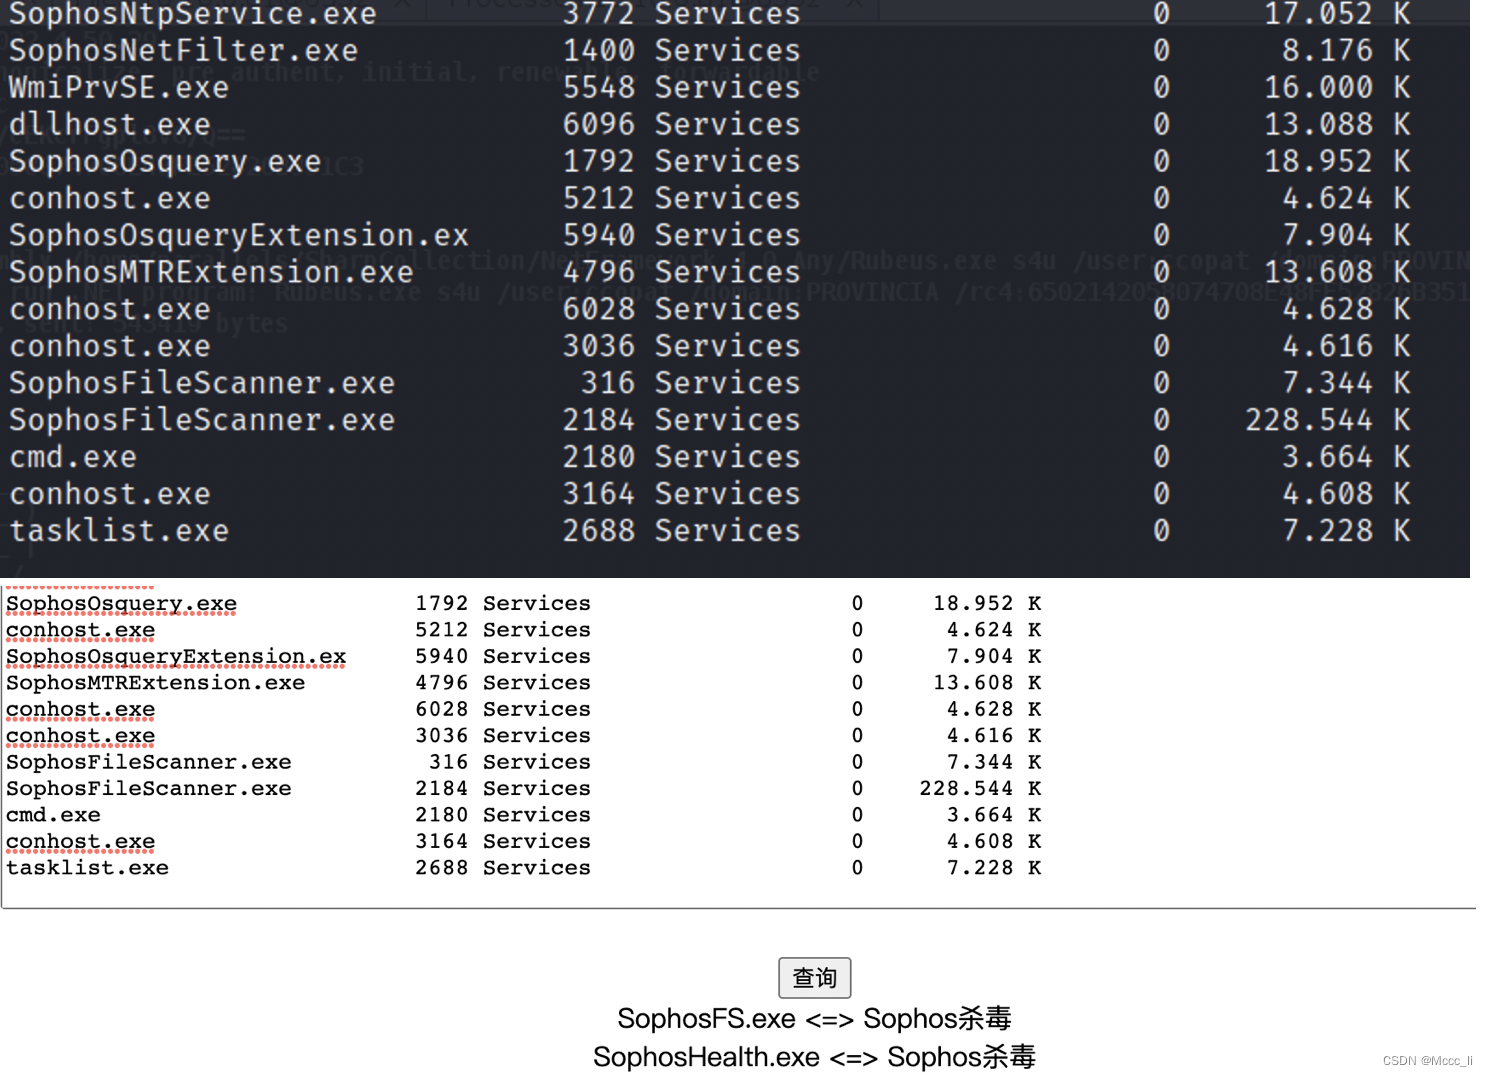Select memory value 8.176 K
This screenshot has height=1076, width=1488.
point(1346,51)
